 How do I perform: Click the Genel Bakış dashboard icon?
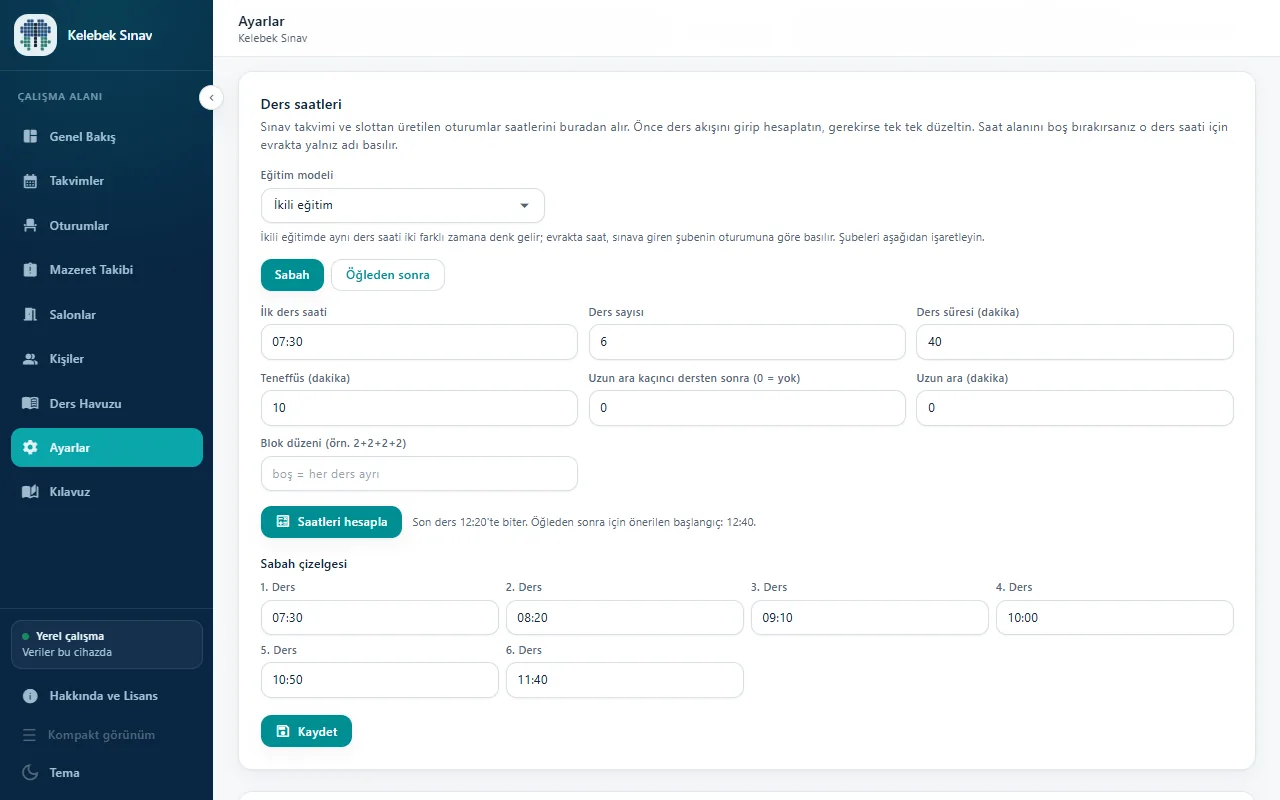pos(30,136)
